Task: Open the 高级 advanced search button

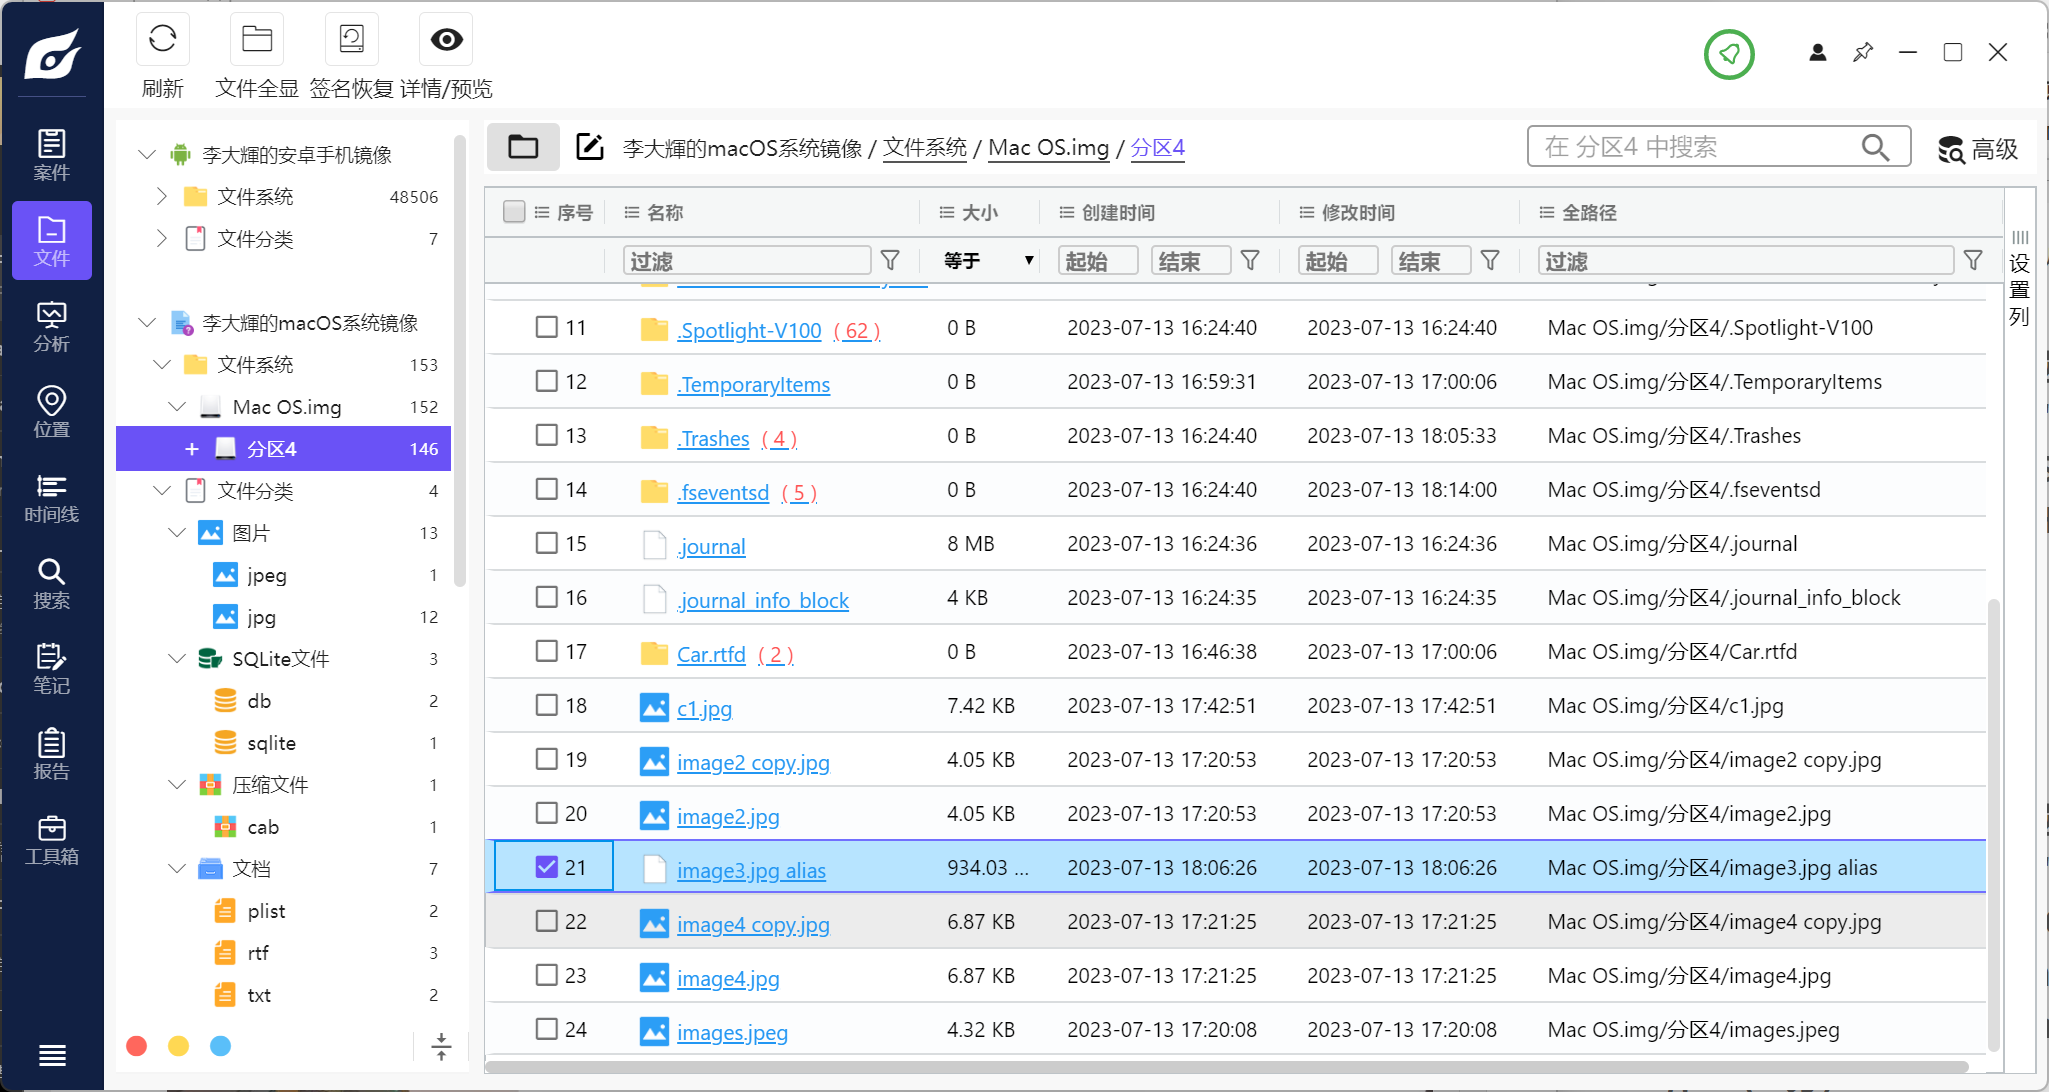Action: (1977, 149)
